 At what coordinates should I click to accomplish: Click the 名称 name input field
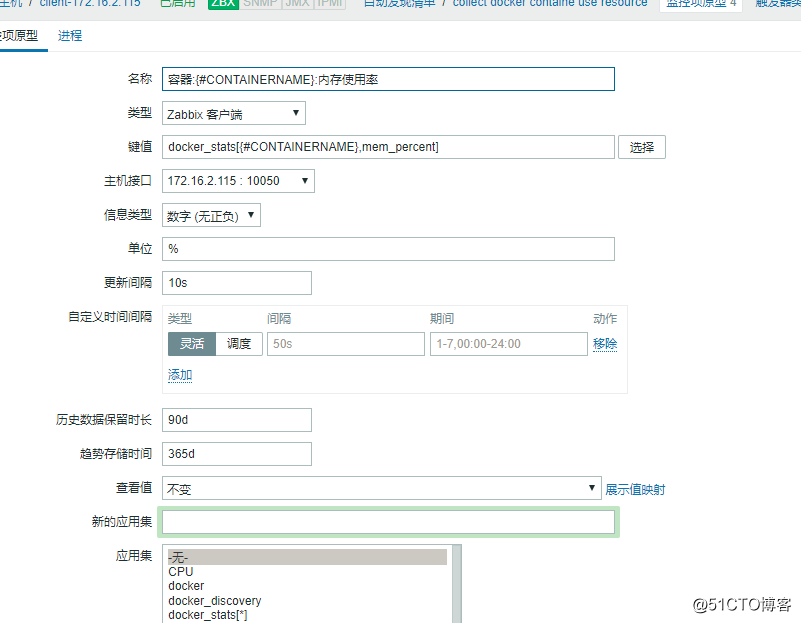click(x=388, y=79)
